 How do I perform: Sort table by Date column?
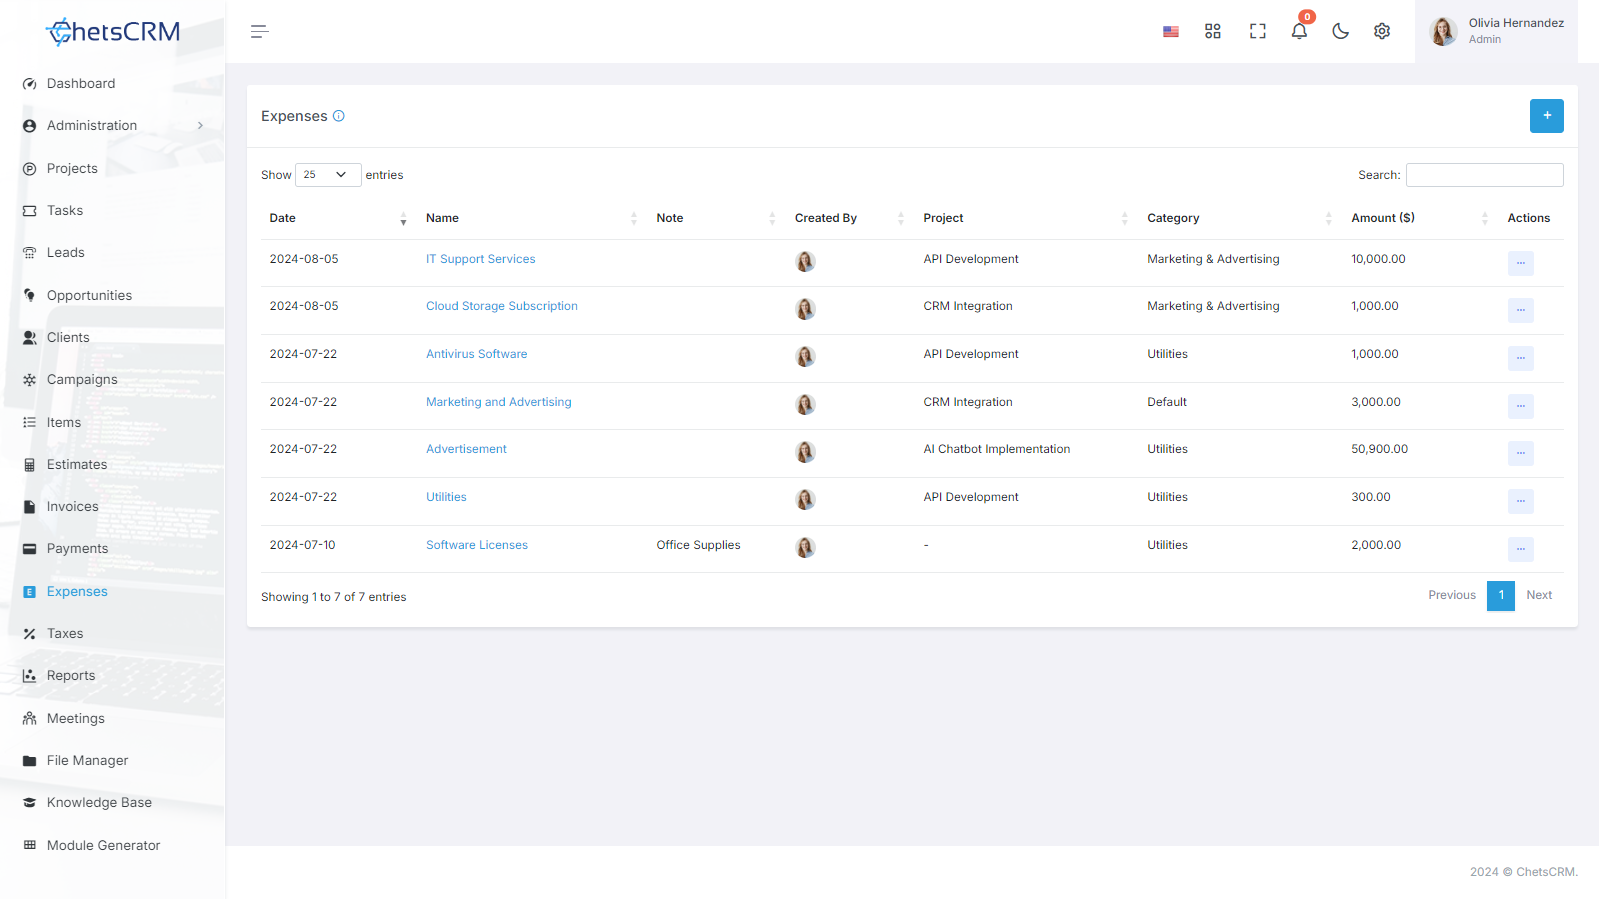(338, 218)
